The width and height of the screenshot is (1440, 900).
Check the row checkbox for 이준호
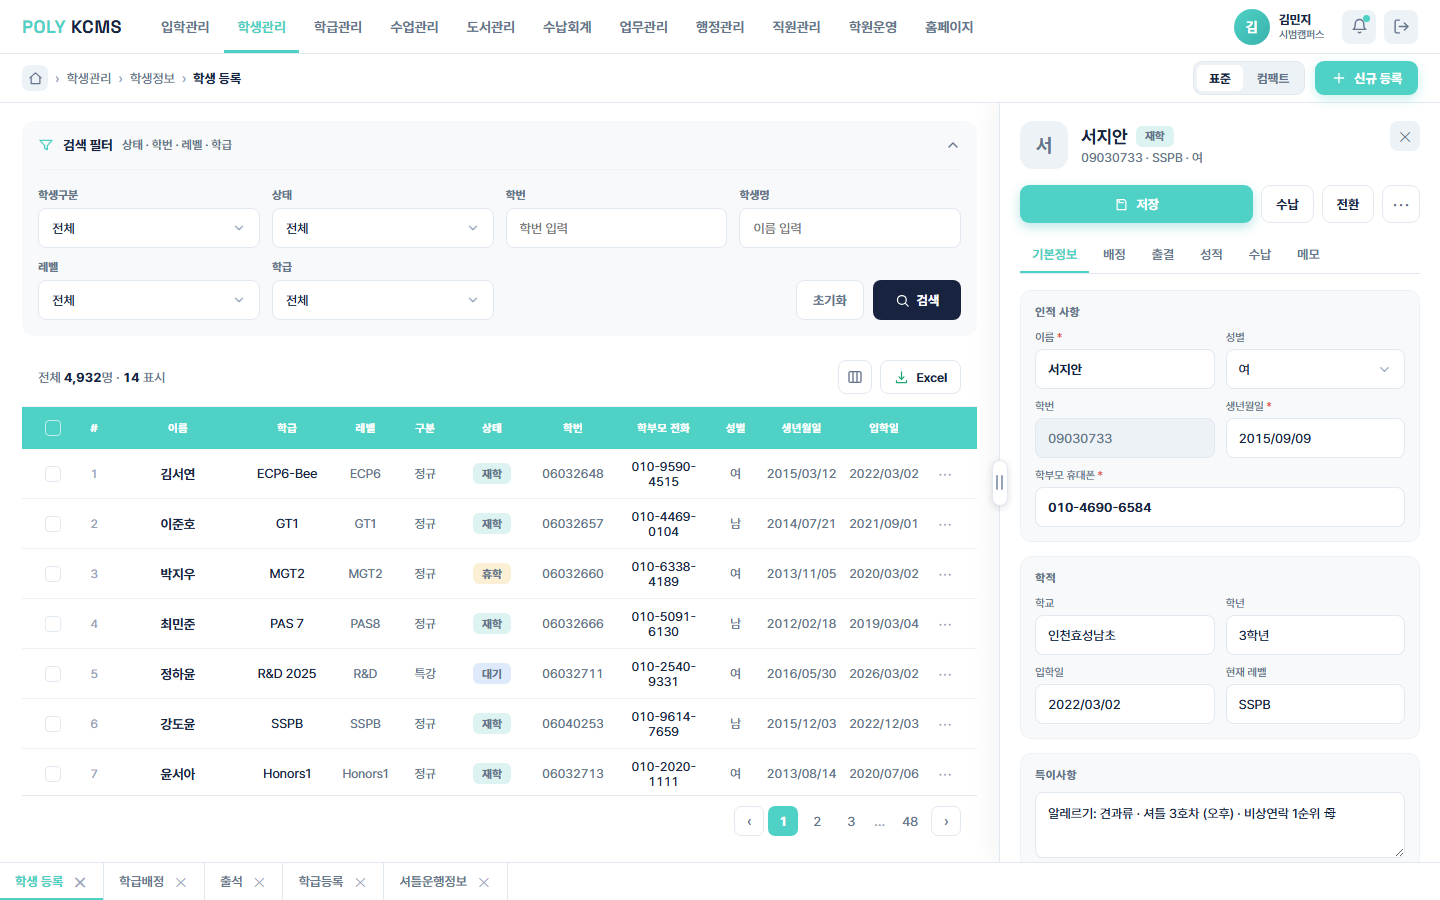click(53, 524)
